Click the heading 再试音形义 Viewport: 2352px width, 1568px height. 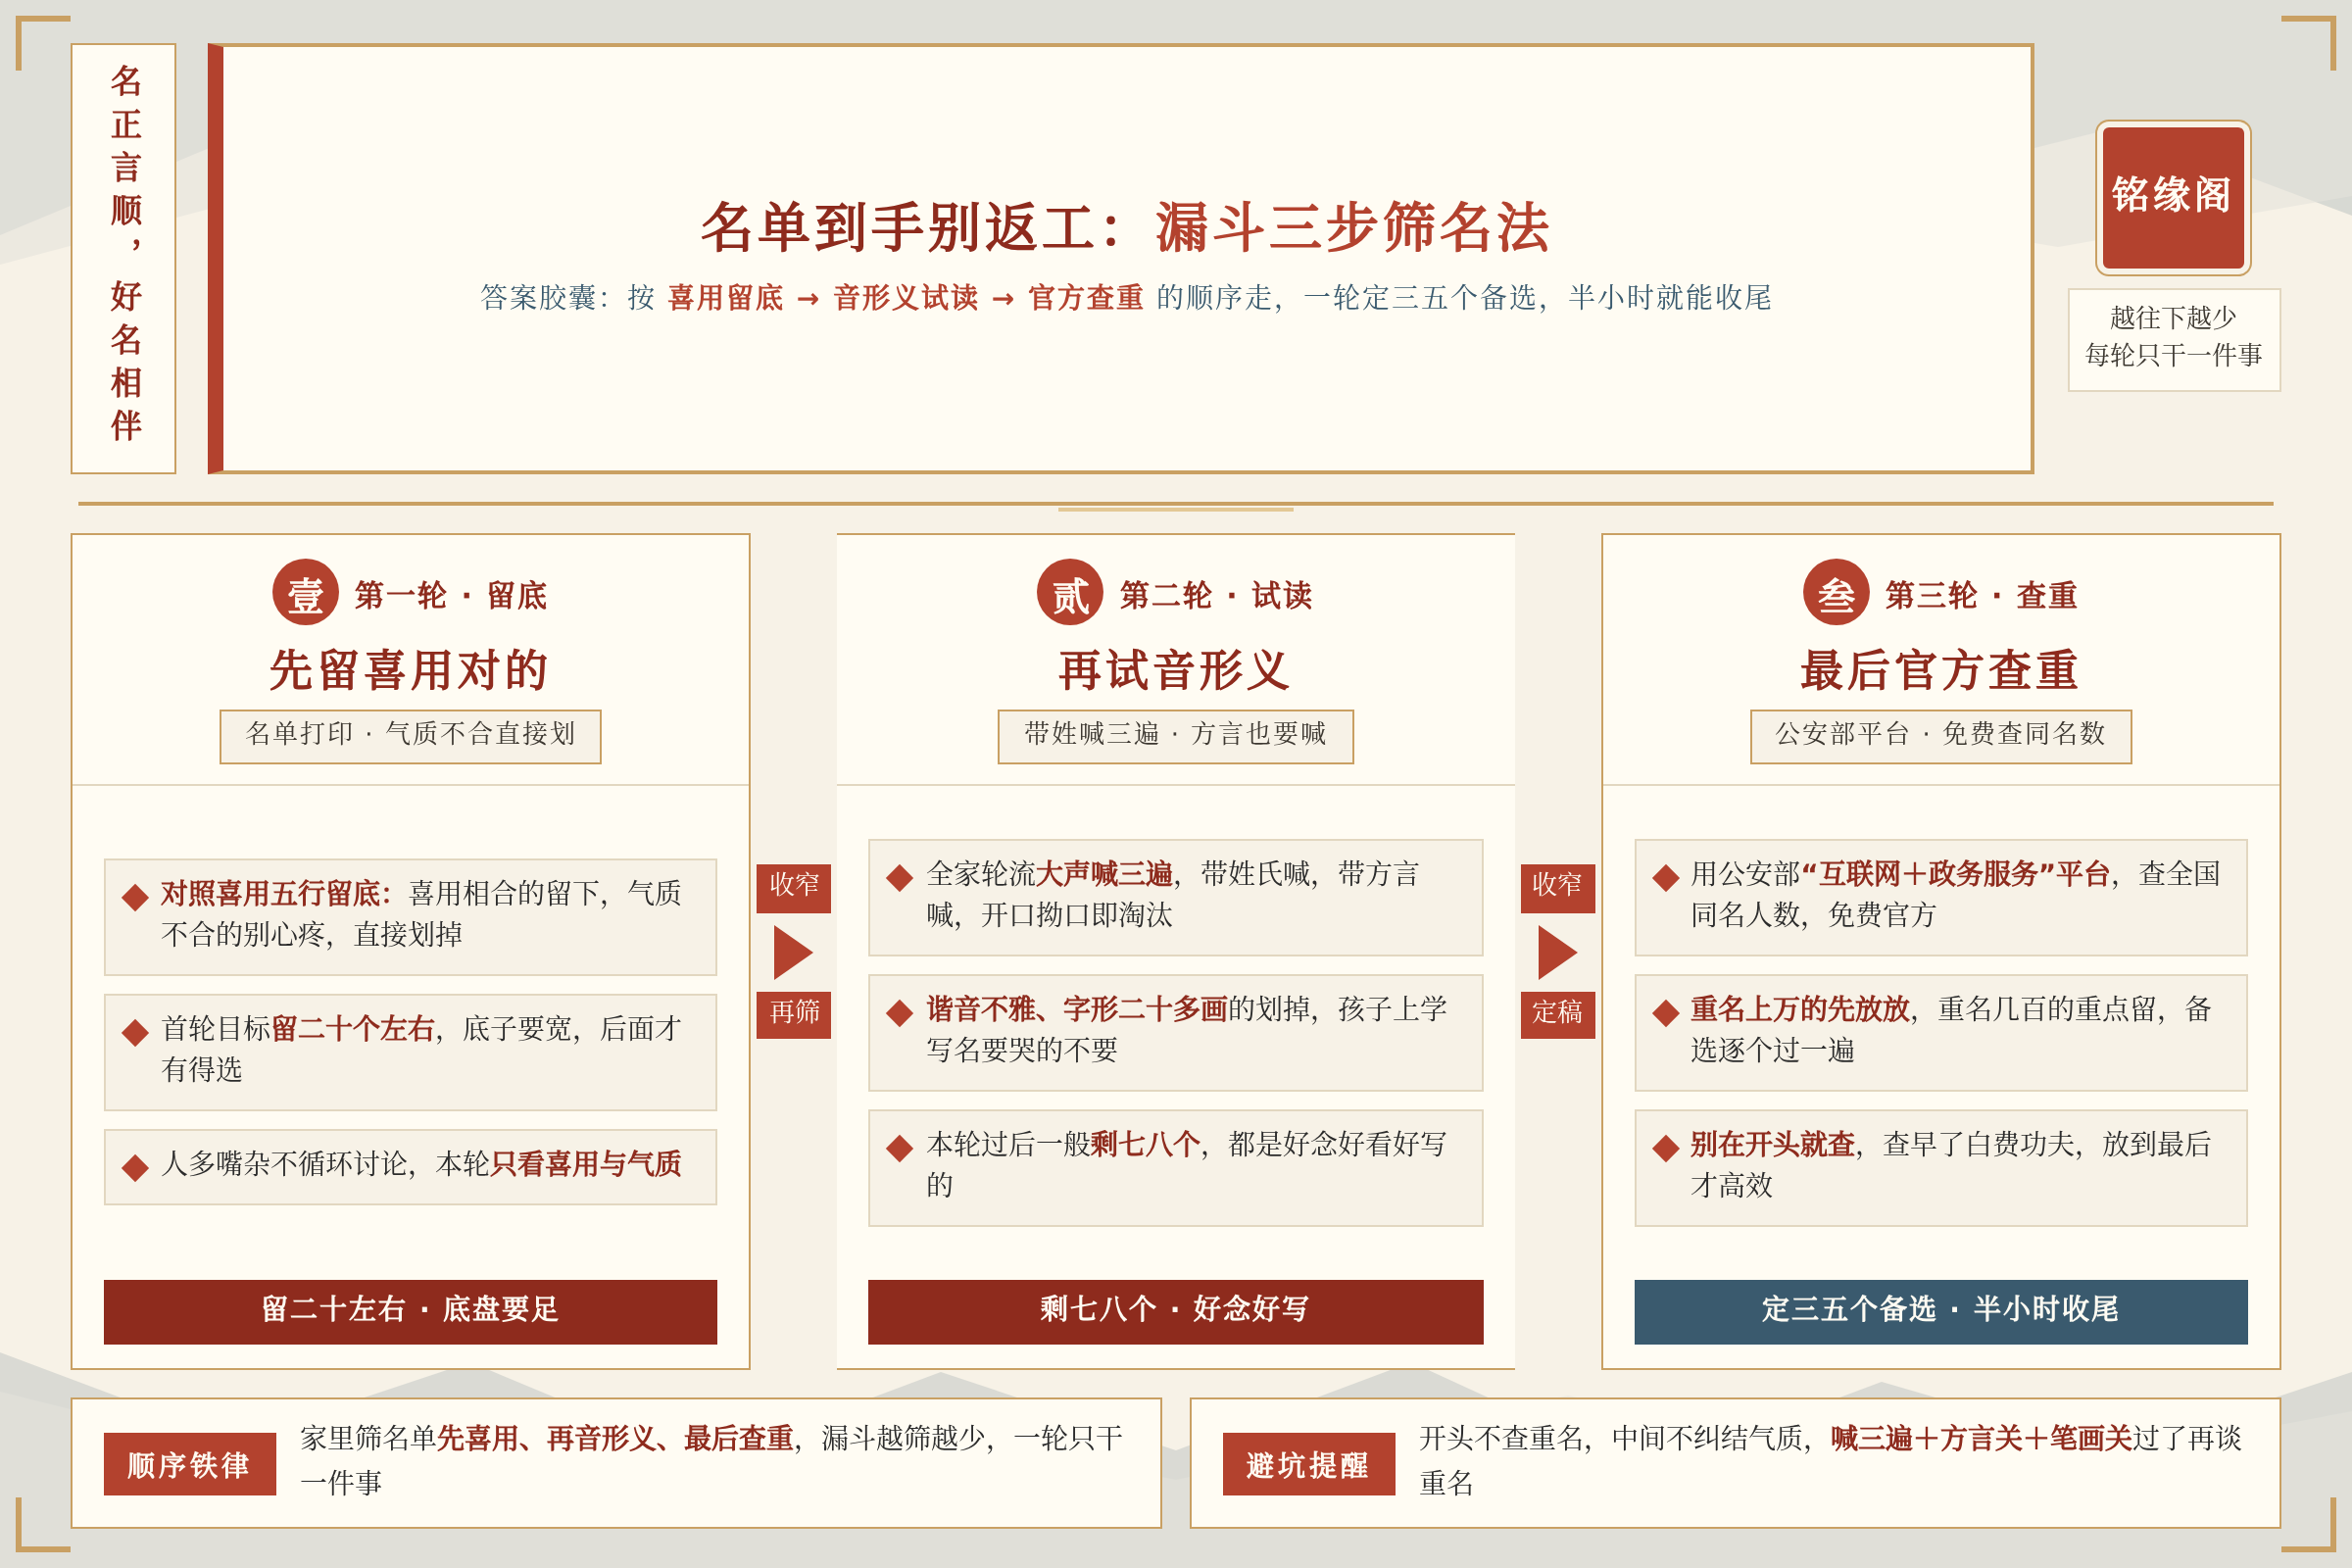point(1175,670)
